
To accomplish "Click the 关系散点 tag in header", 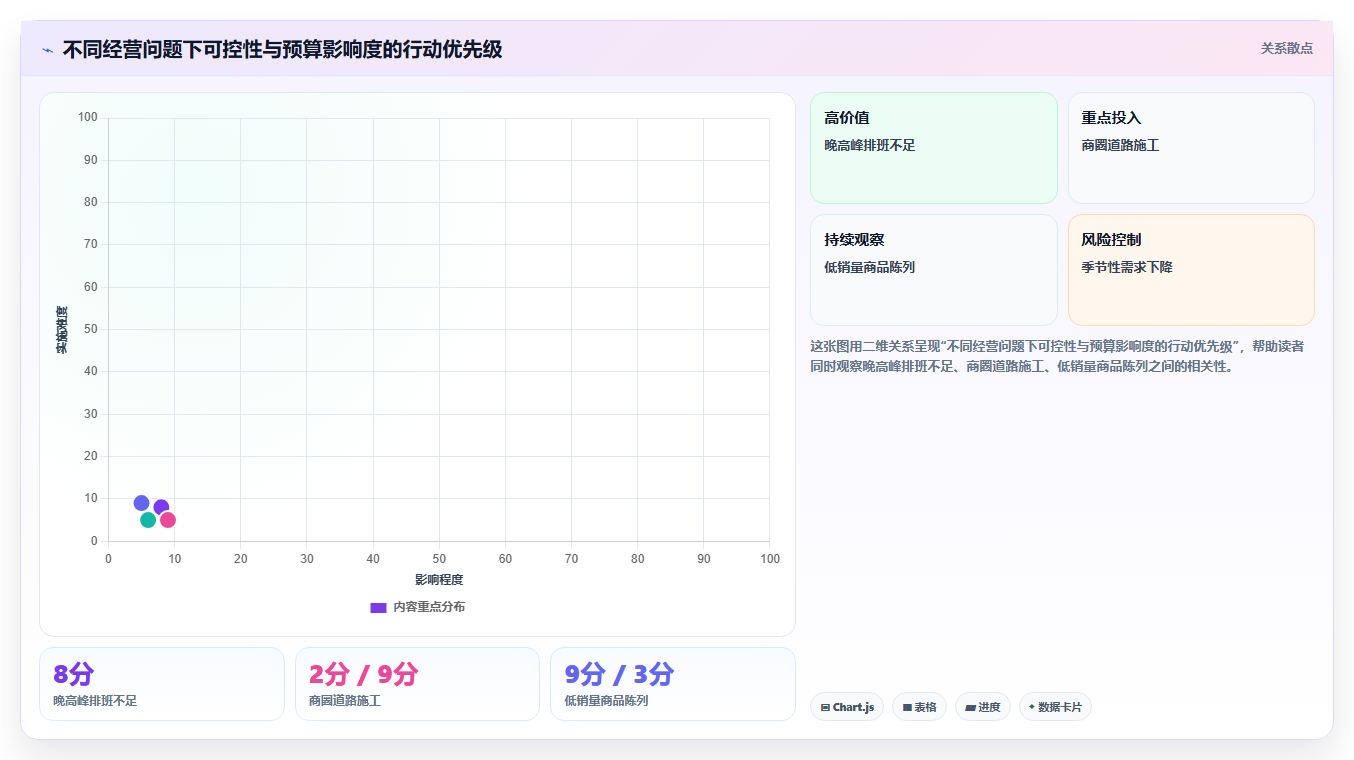I will 1286,48.
